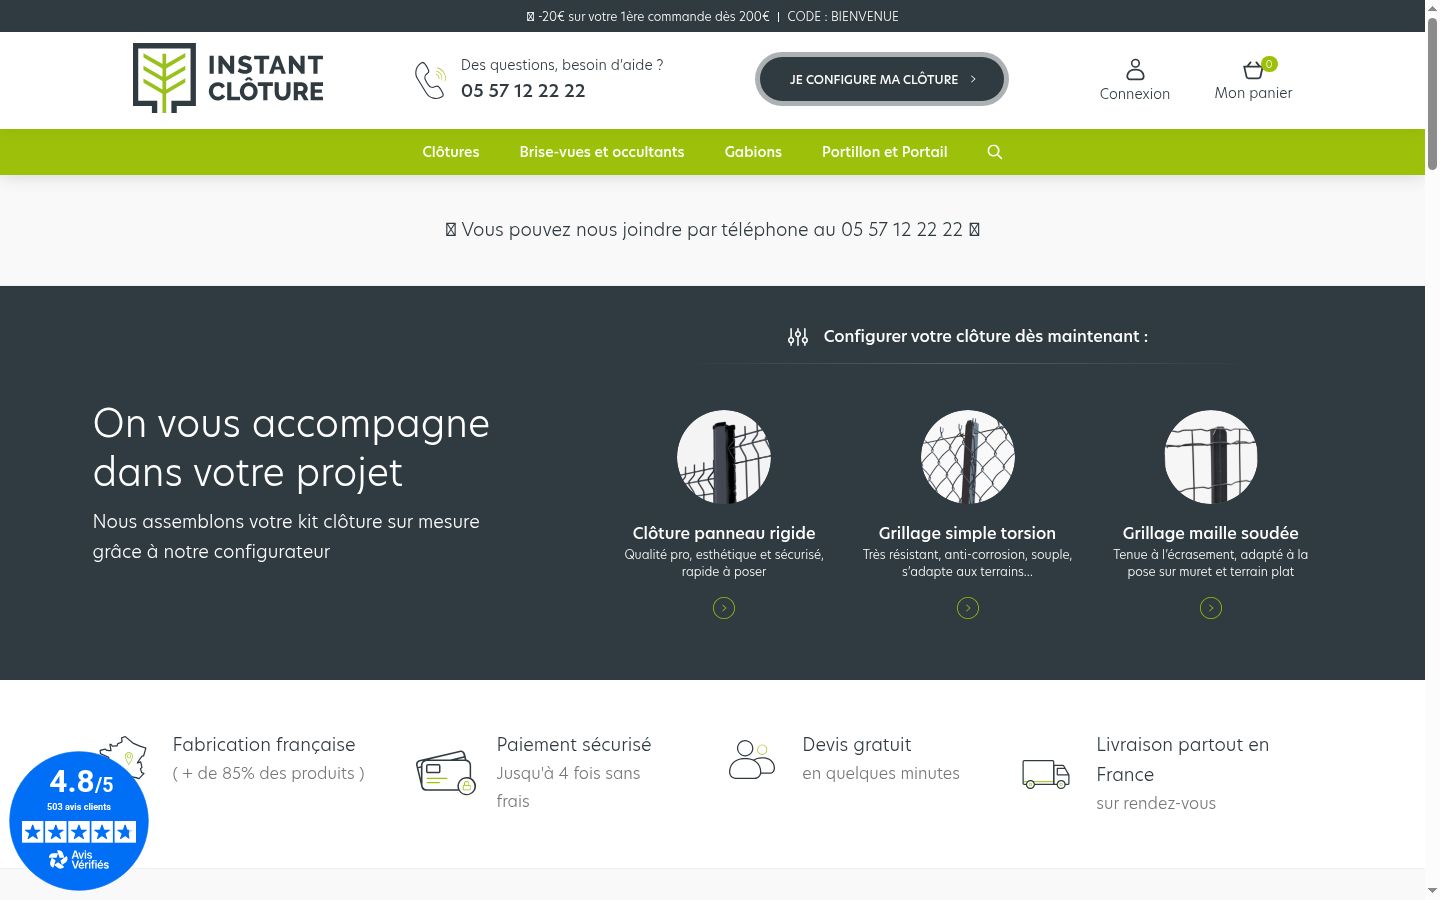Viewport: 1440px width, 900px height.
Task: Open the Portillon et Portail menu
Action: point(885,152)
